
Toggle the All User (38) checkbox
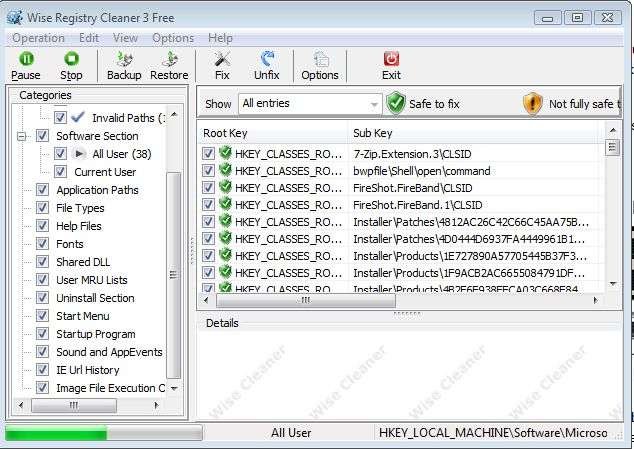coord(60,154)
